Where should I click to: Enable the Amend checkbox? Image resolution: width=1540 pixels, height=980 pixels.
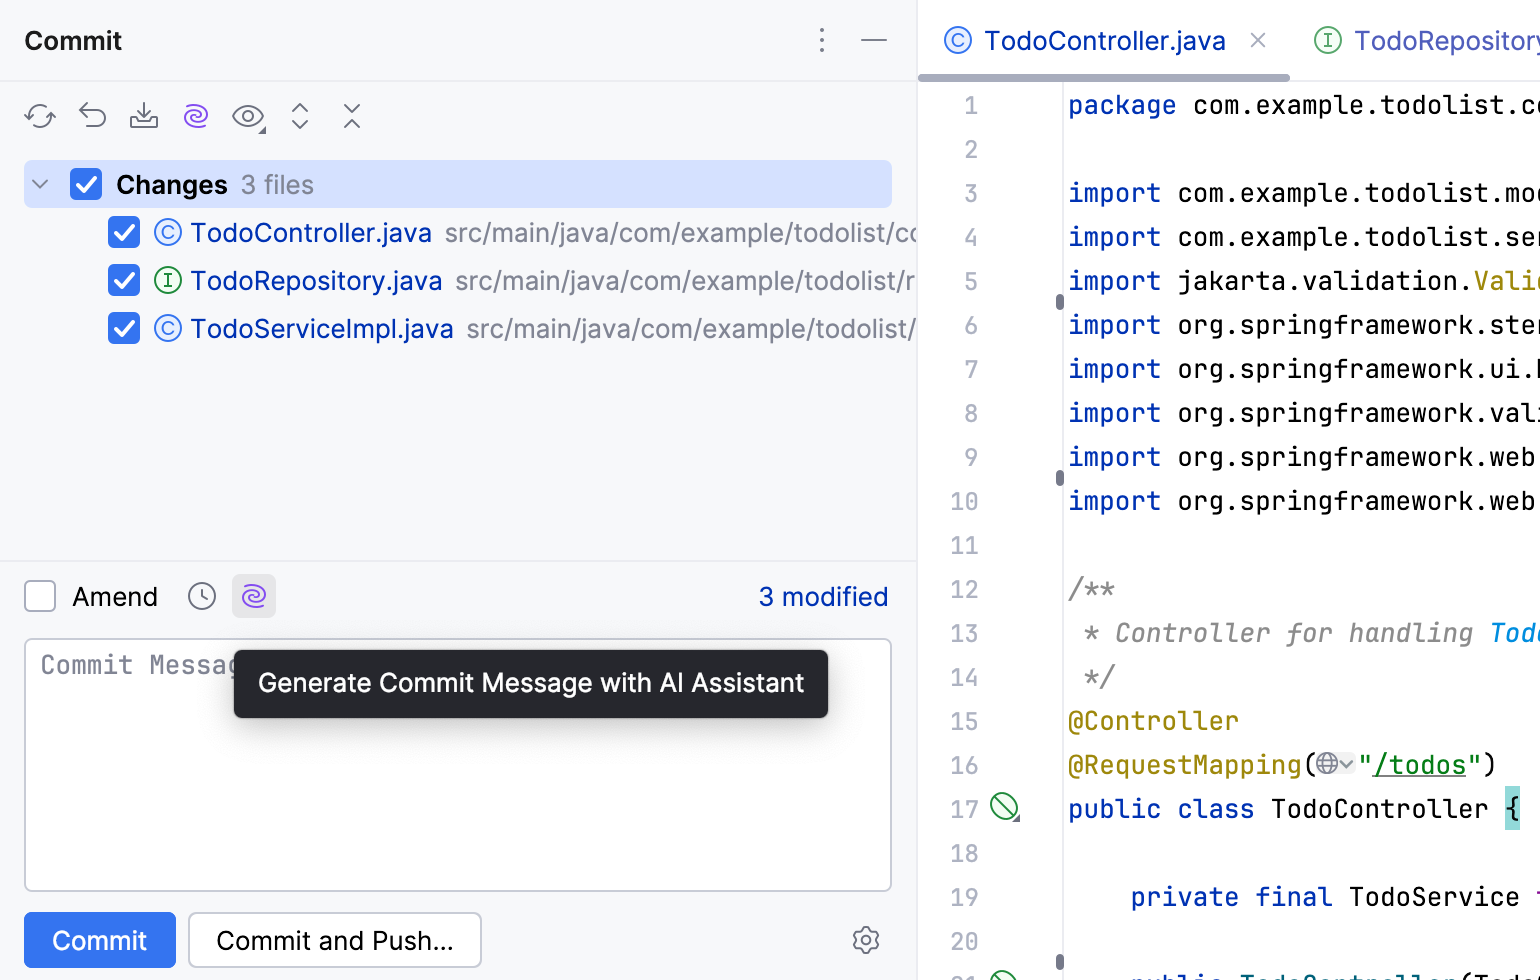coord(40,596)
